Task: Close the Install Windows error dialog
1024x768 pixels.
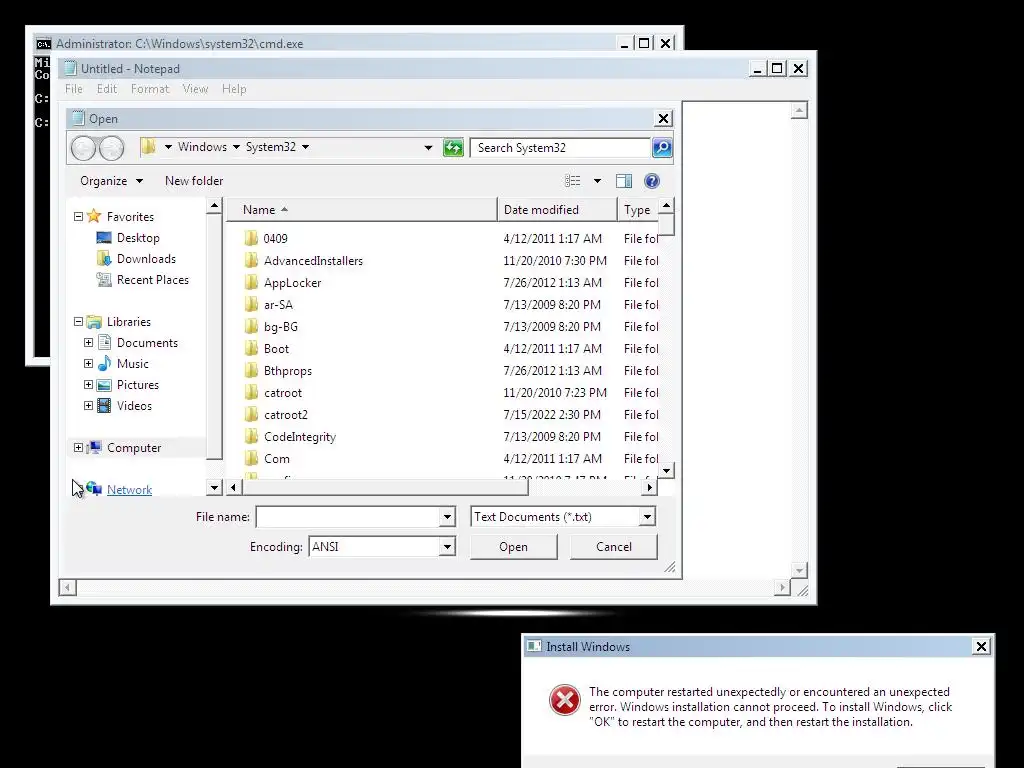Action: pyautogui.click(x=981, y=647)
